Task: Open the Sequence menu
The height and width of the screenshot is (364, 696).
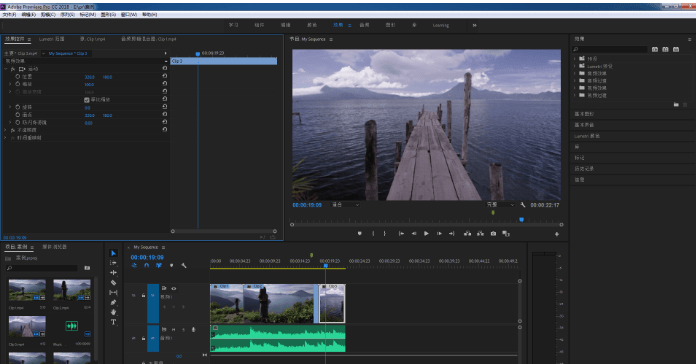Action: click(x=67, y=15)
